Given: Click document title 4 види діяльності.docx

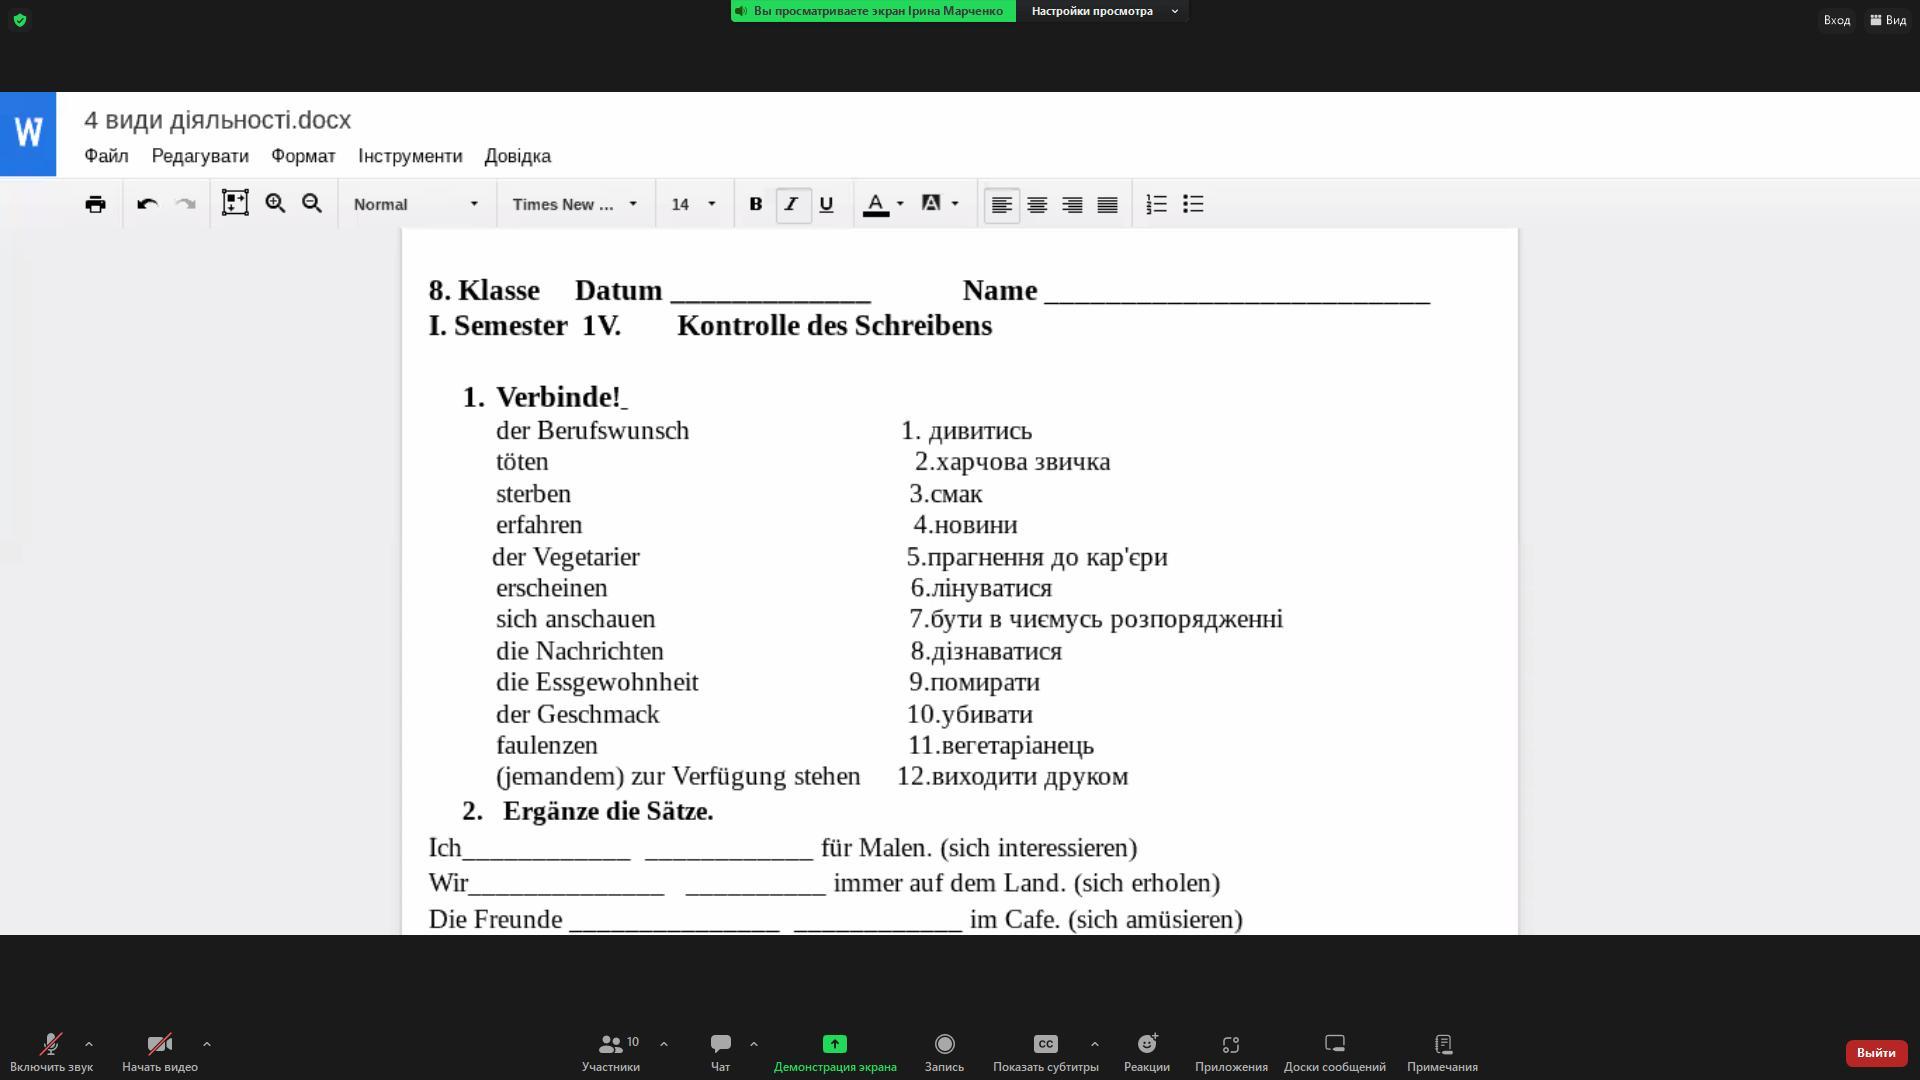Looking at the screenshot, I should coord(217,120).
